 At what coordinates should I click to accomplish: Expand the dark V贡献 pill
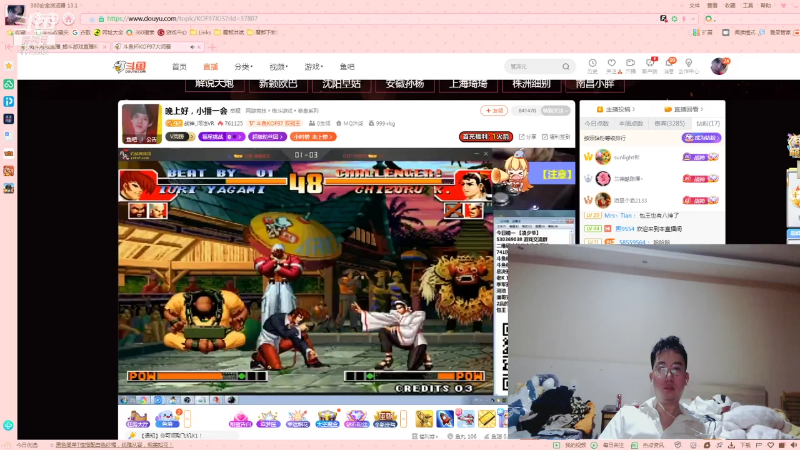tap(180, 137)
